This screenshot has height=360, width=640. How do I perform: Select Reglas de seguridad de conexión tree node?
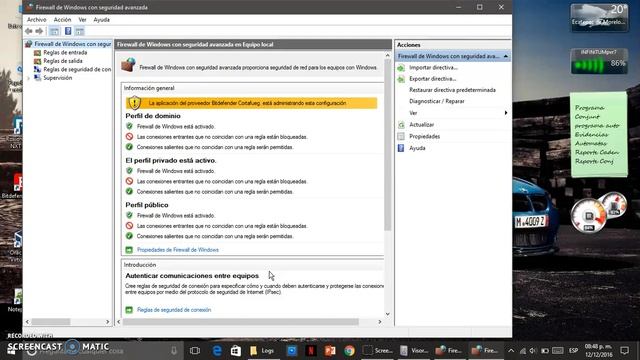pos(77,69)
